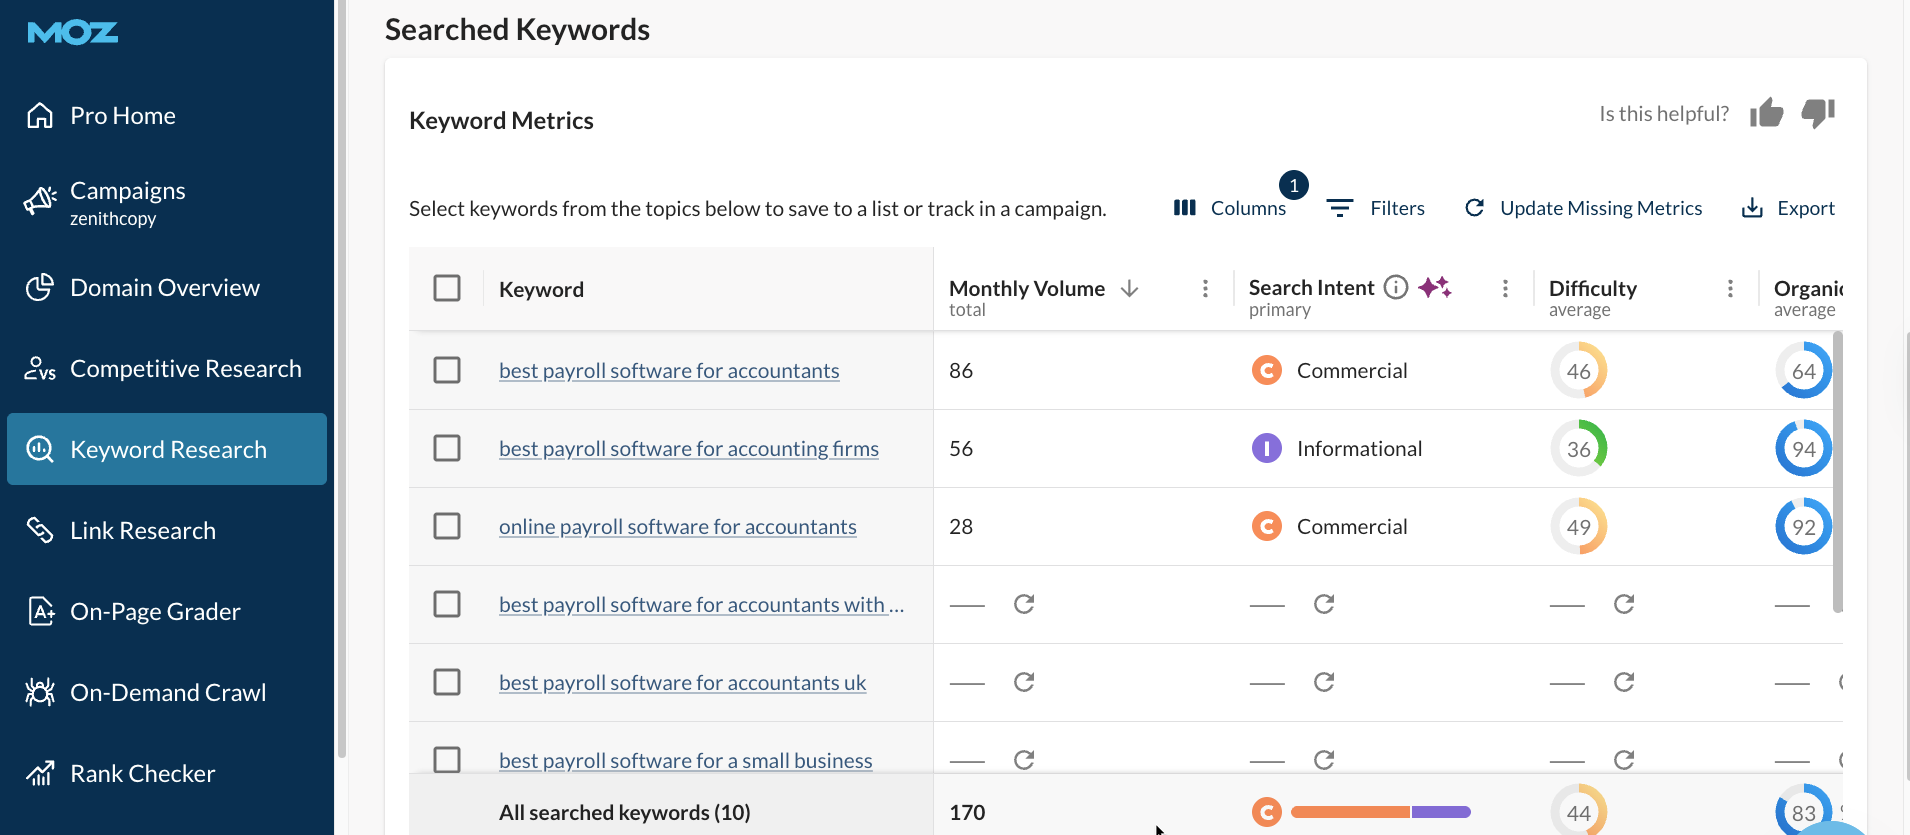Check 'best payroll software for accountants' row
Image resolution: width=1910 pixels, height=835 pixels.
click(x=447, y=370)
